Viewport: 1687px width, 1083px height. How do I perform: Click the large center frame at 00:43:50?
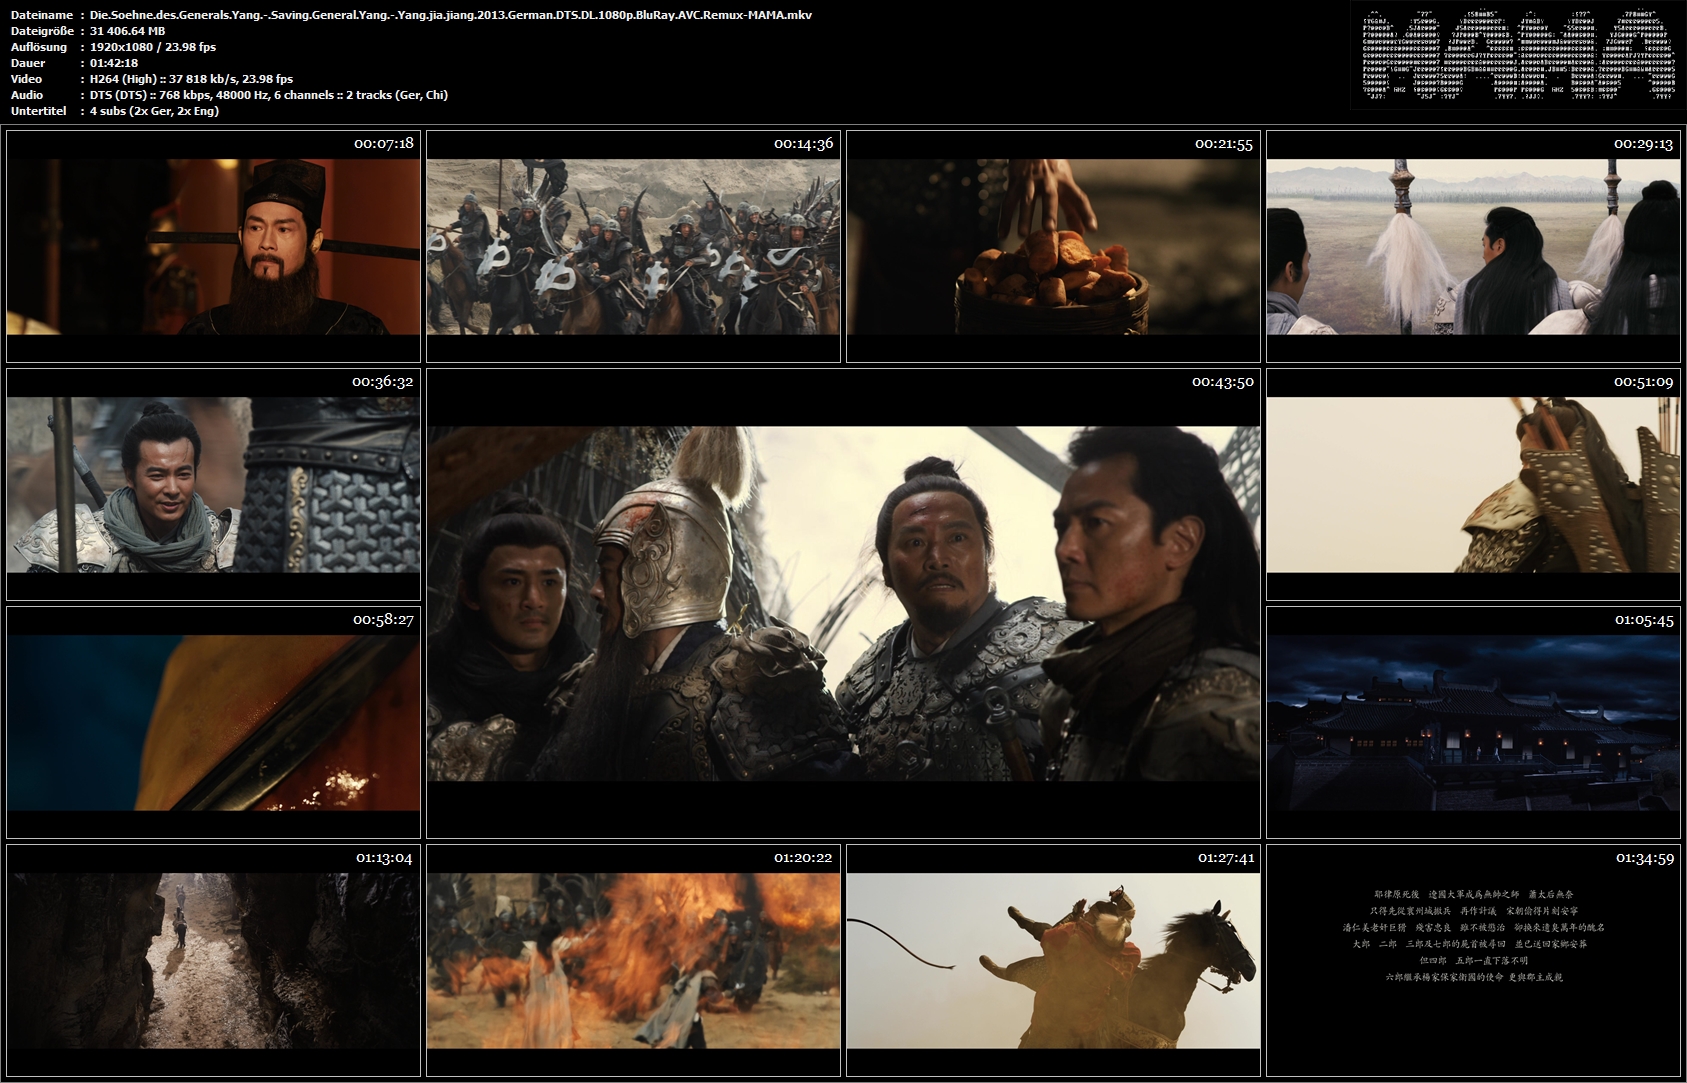[843, 603]
